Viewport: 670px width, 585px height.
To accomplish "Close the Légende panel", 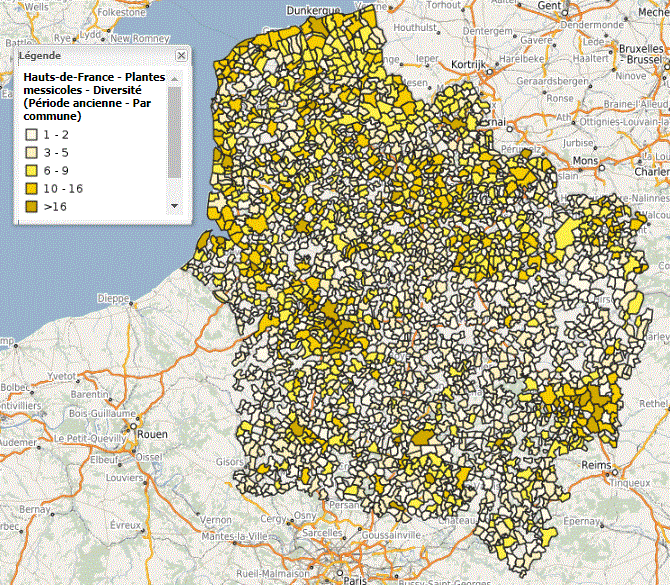I will (x=181, y=56).
